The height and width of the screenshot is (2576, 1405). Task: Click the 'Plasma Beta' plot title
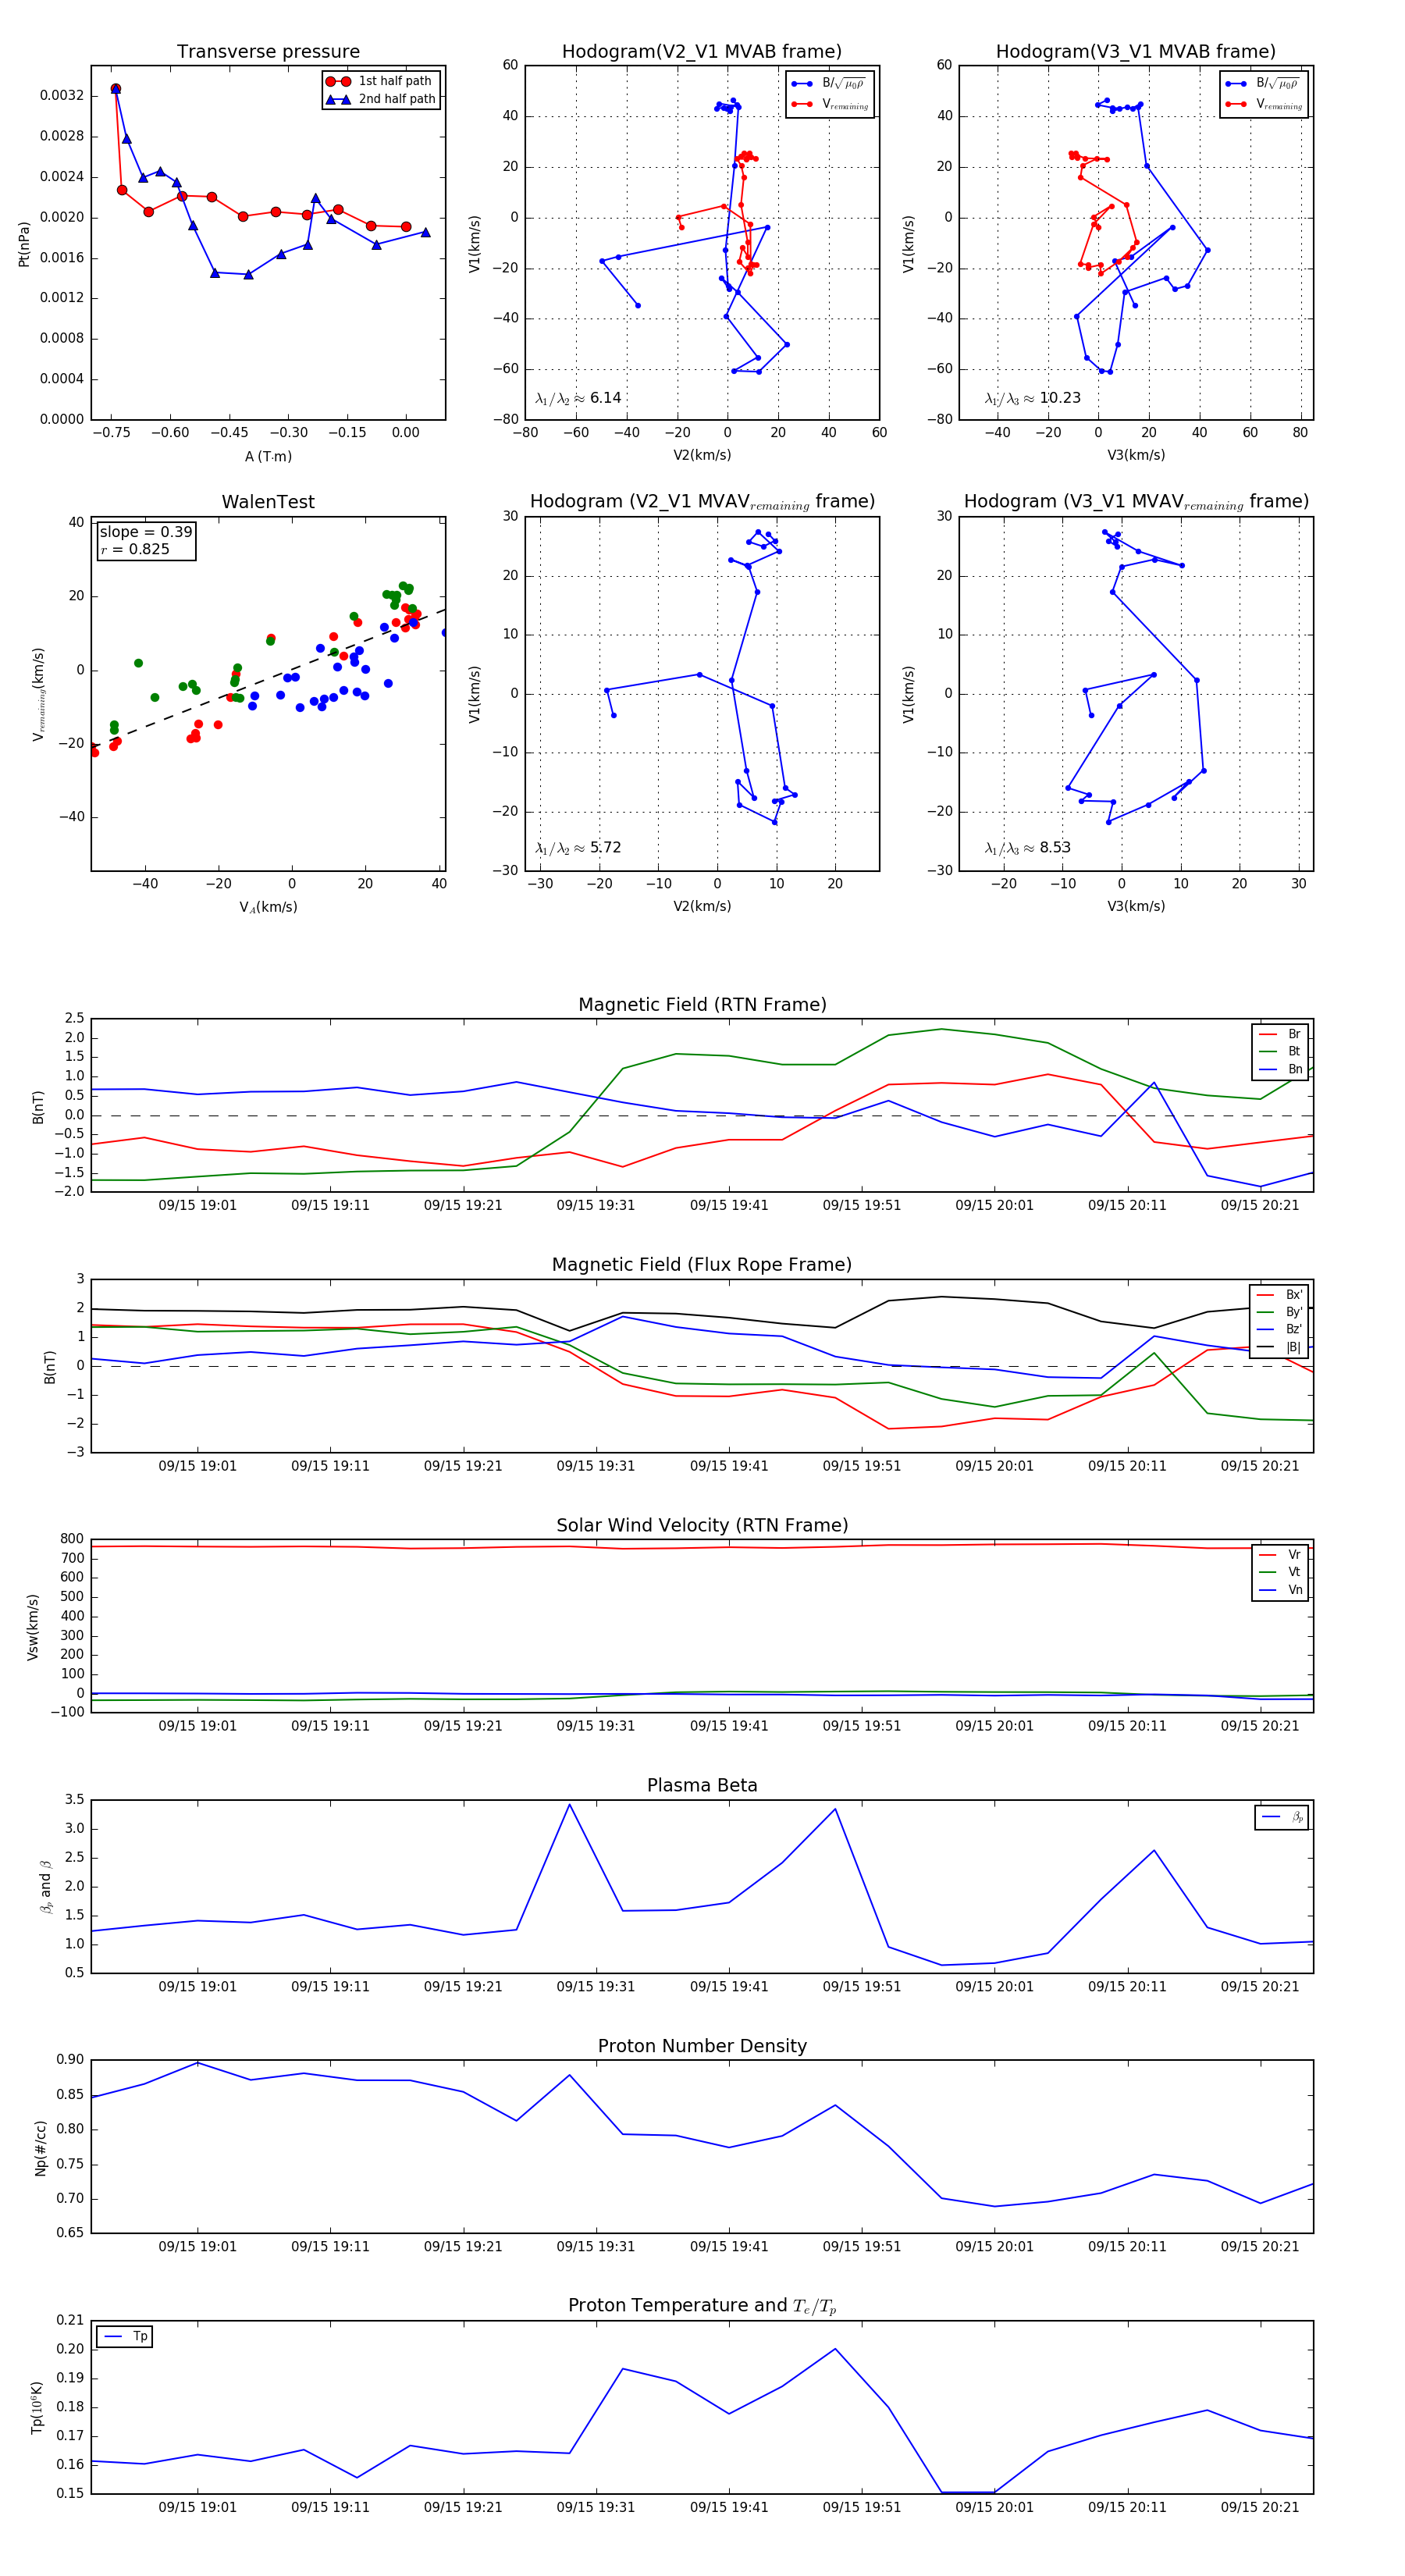point(702,1786)
